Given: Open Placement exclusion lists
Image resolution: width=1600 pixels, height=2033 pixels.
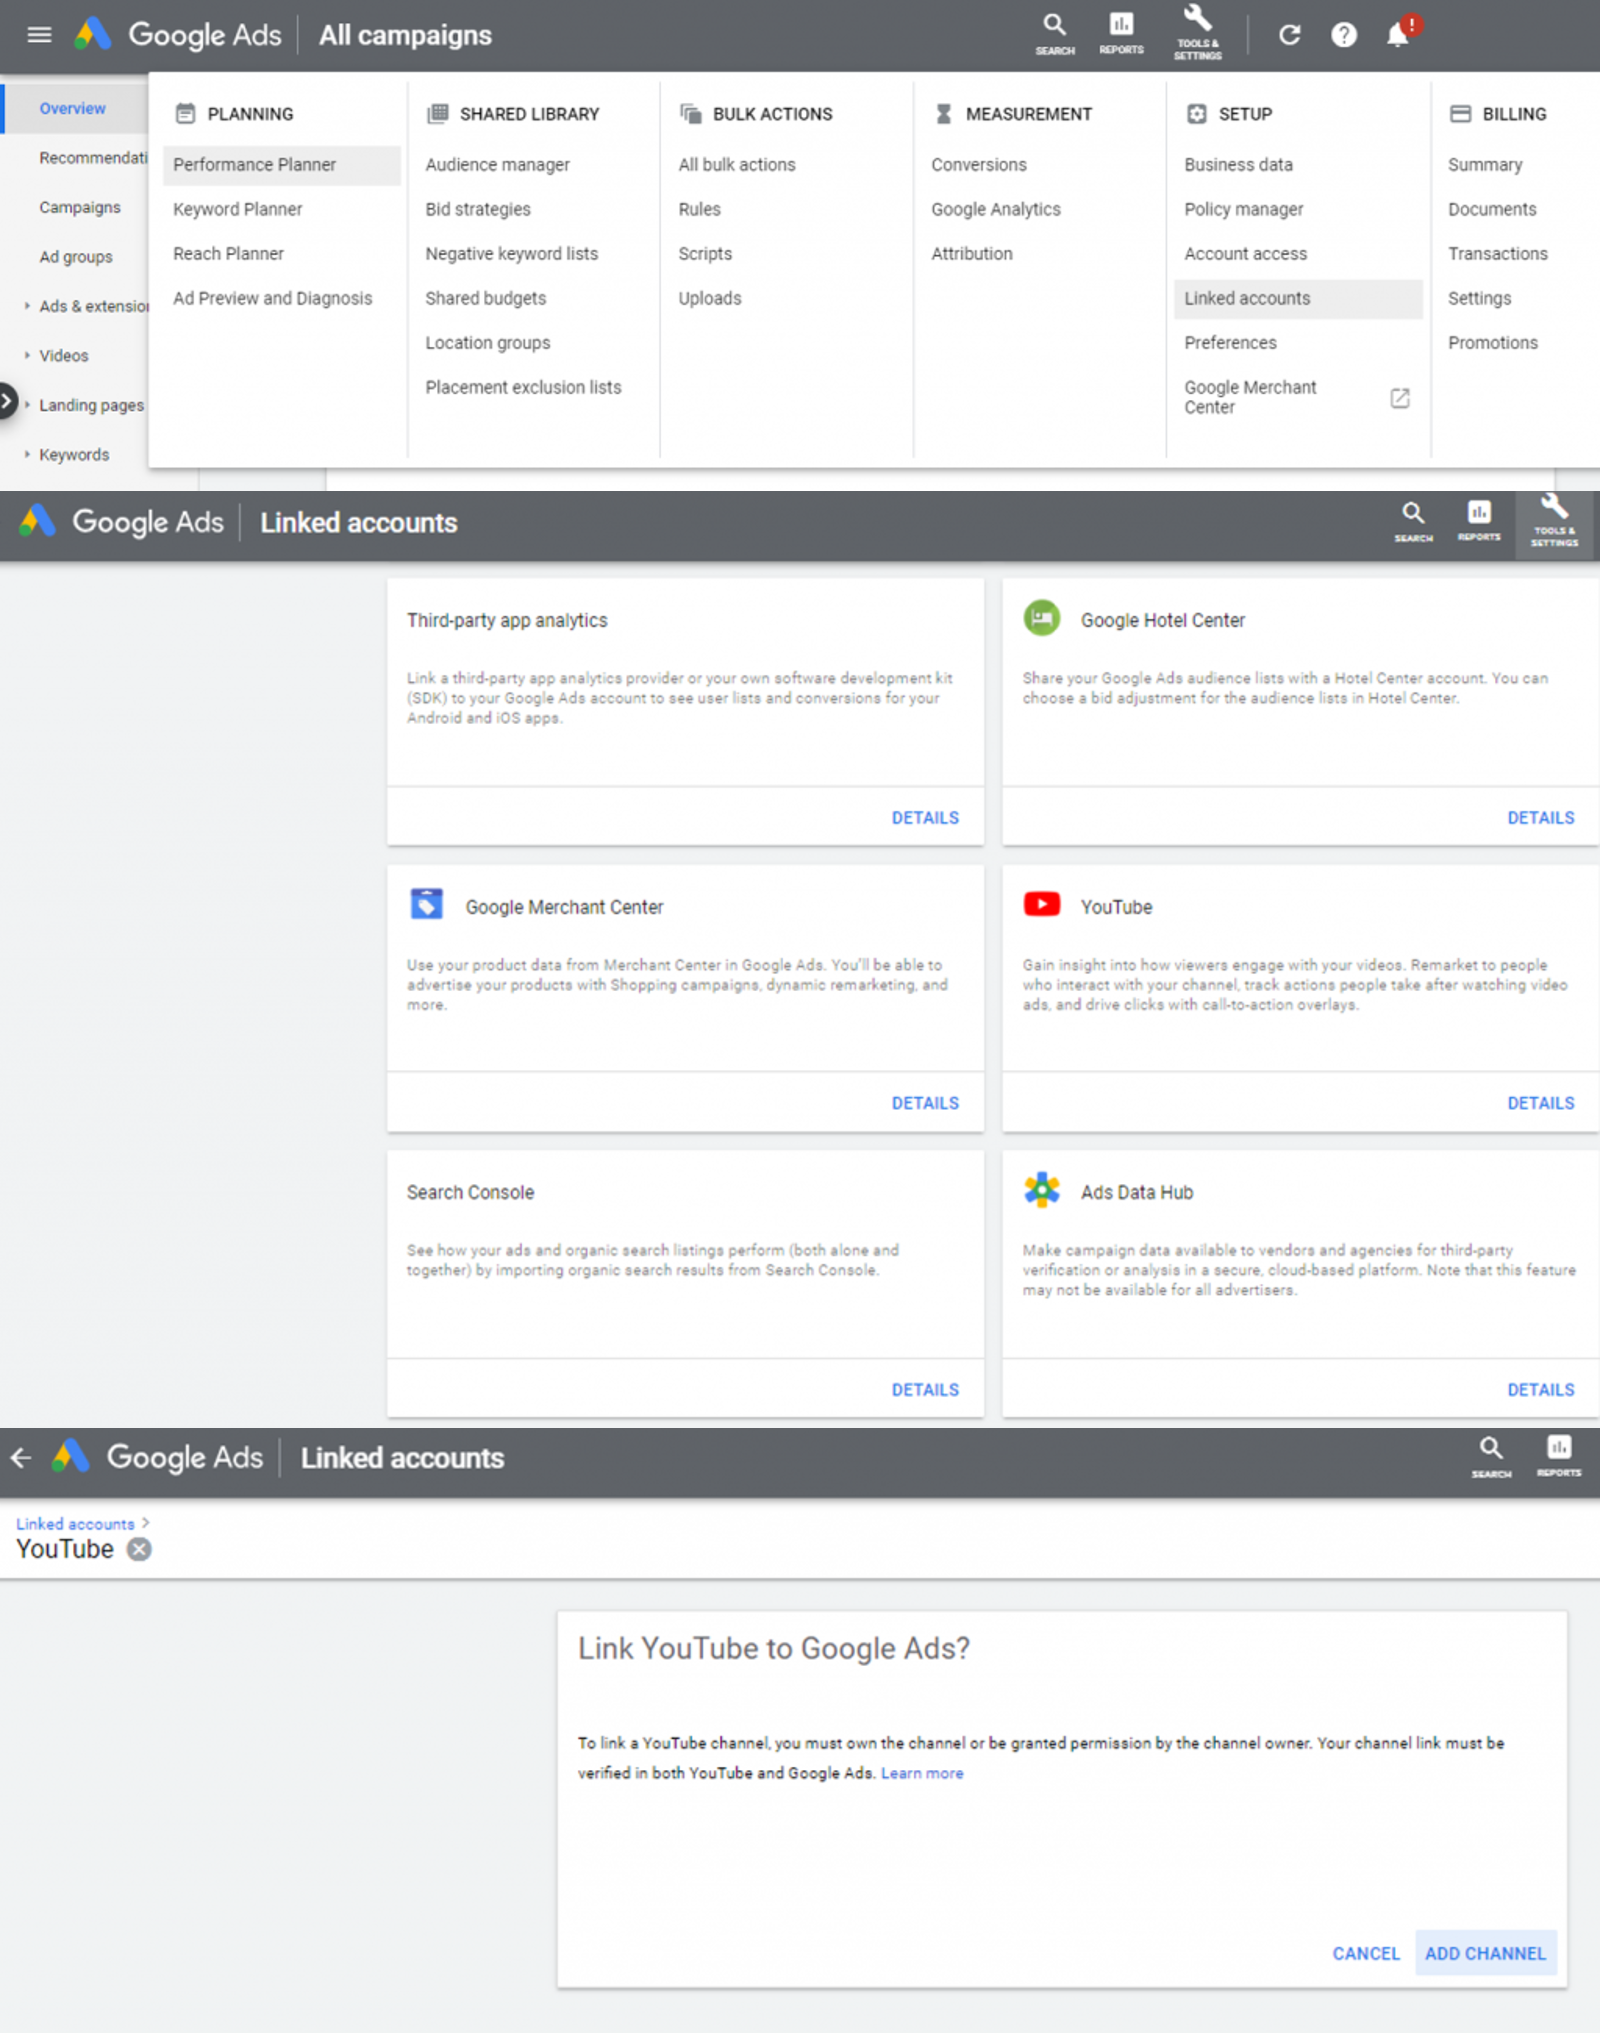Looking at the screenshot, I should coord(523,387).
